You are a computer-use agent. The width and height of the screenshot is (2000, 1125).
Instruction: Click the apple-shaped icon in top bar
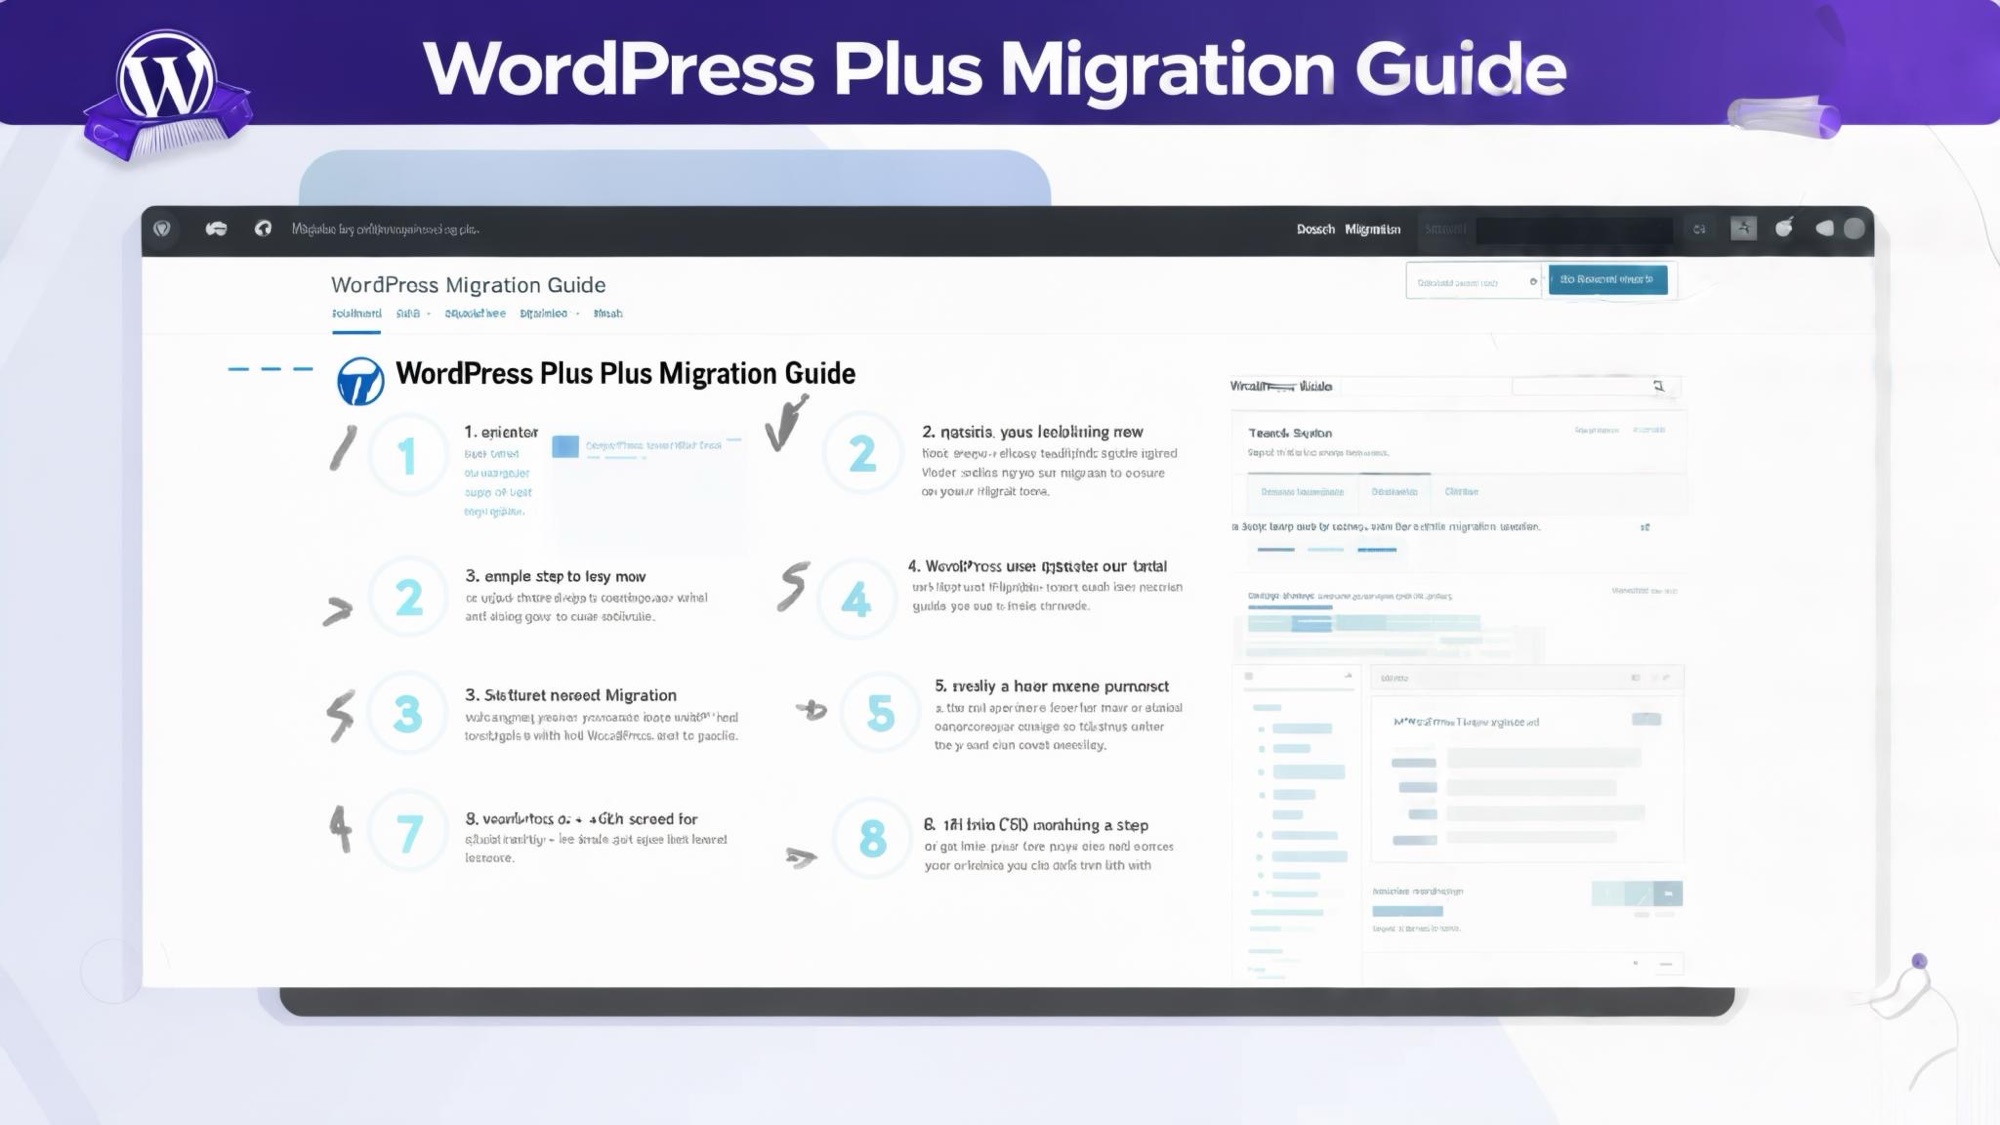click(1784, 229)
